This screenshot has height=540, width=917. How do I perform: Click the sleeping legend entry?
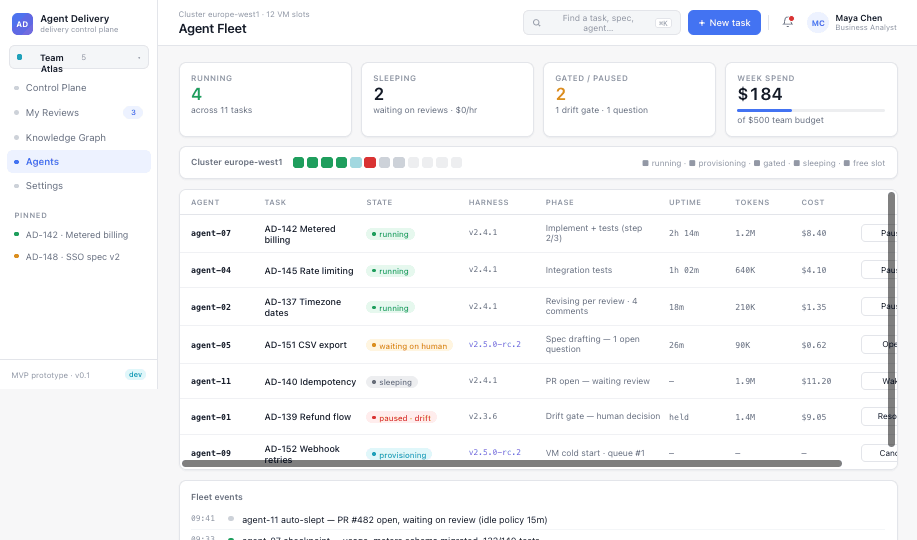pyautogui.click(x=814, y=163)
